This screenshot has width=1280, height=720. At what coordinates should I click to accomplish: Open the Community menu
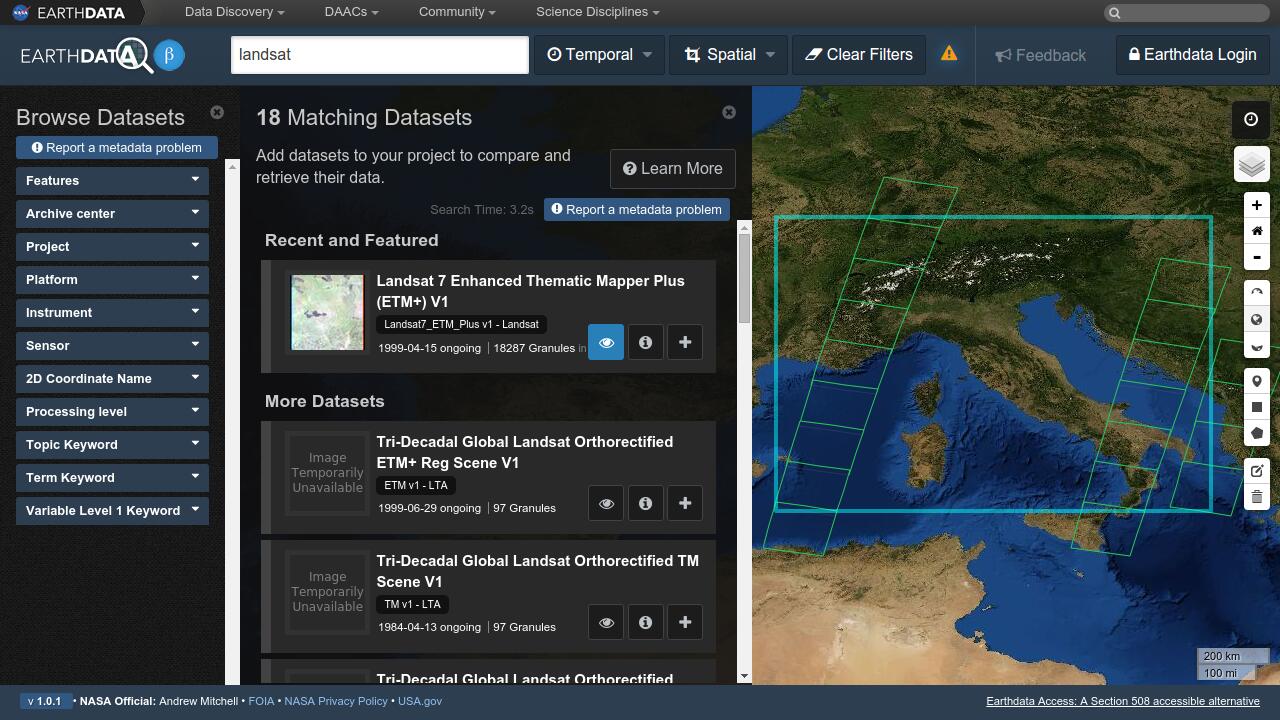[x=457, y=12]
